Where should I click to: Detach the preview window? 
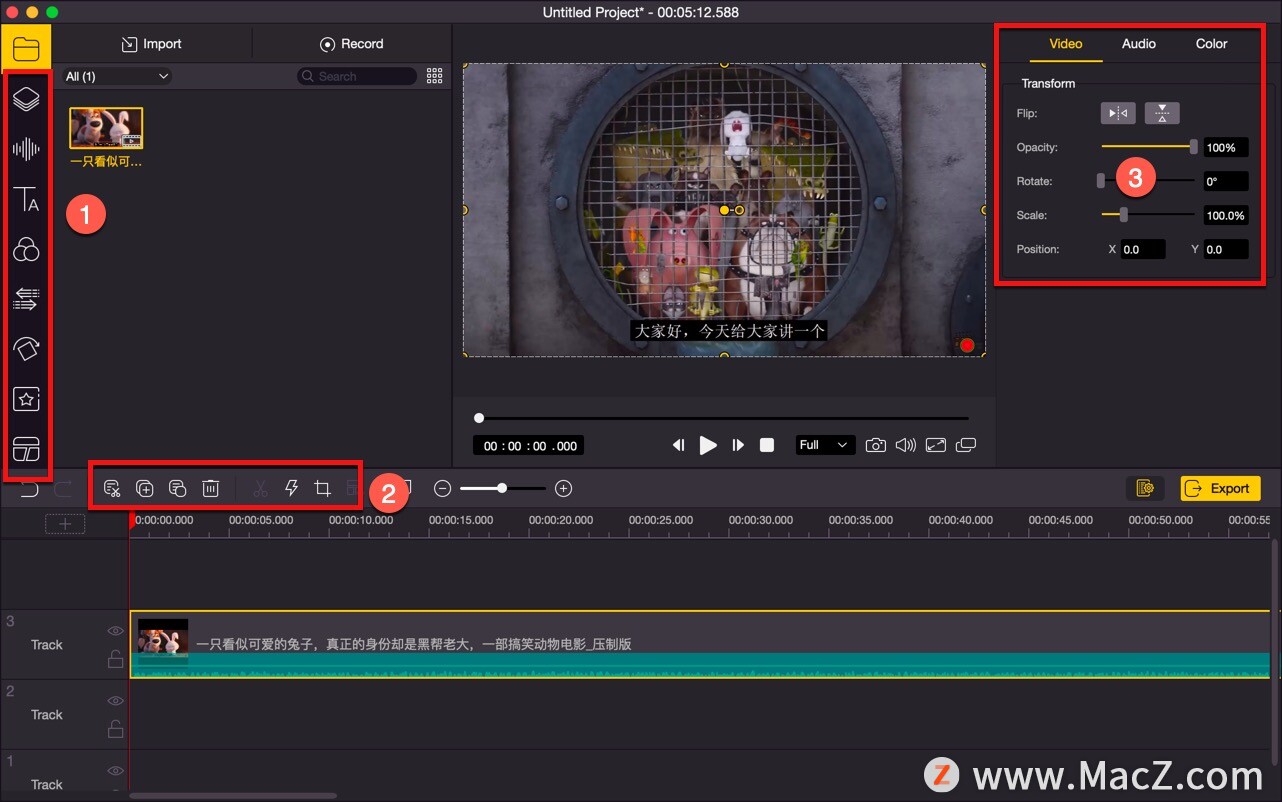966,445
